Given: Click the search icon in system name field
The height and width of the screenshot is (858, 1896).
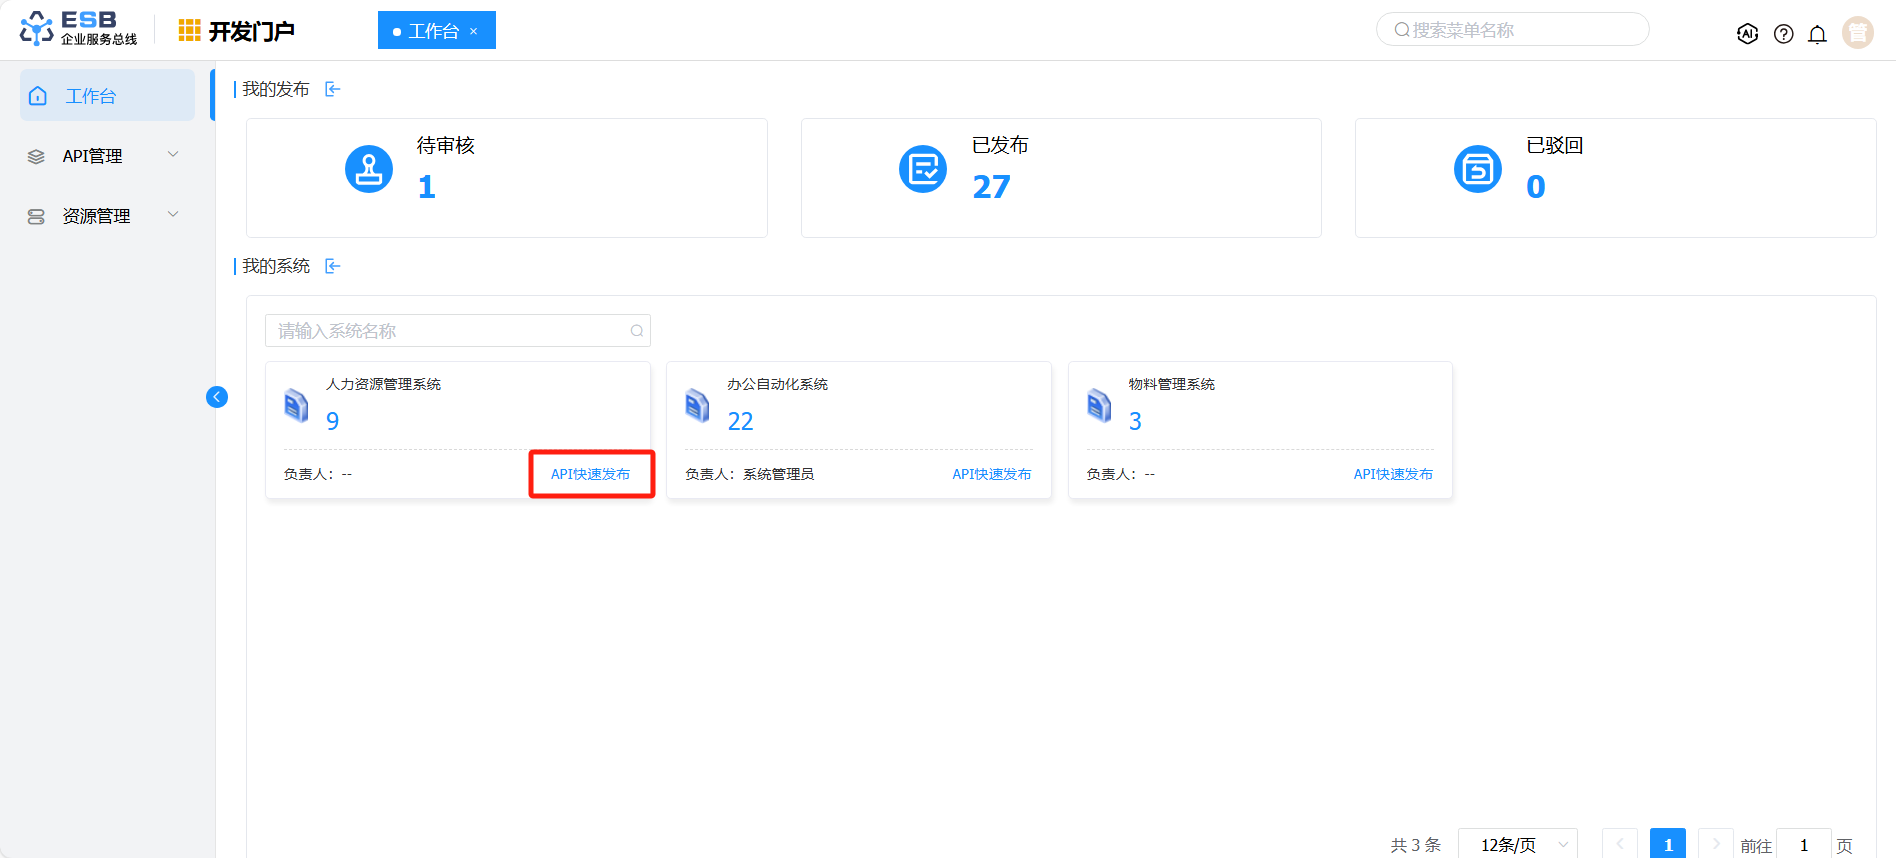Looking at the screenshot, I should point(636,331).
